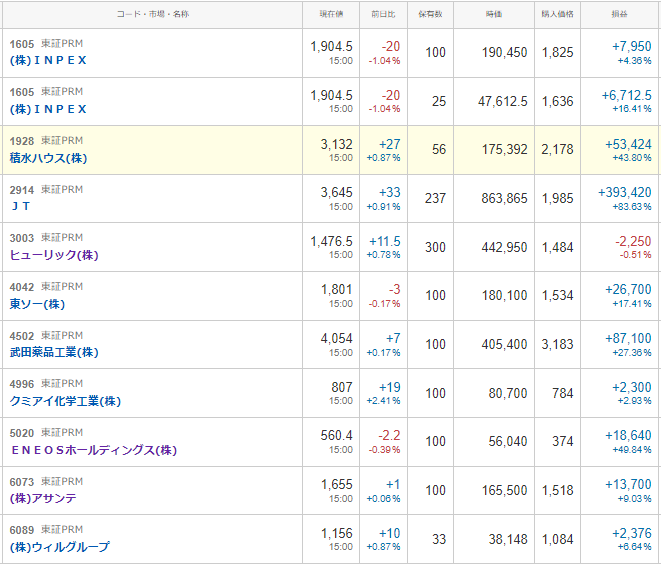Screen dimensions: 661x564
Task: Click the profit value +26,700
Action: tap(628, 290)
